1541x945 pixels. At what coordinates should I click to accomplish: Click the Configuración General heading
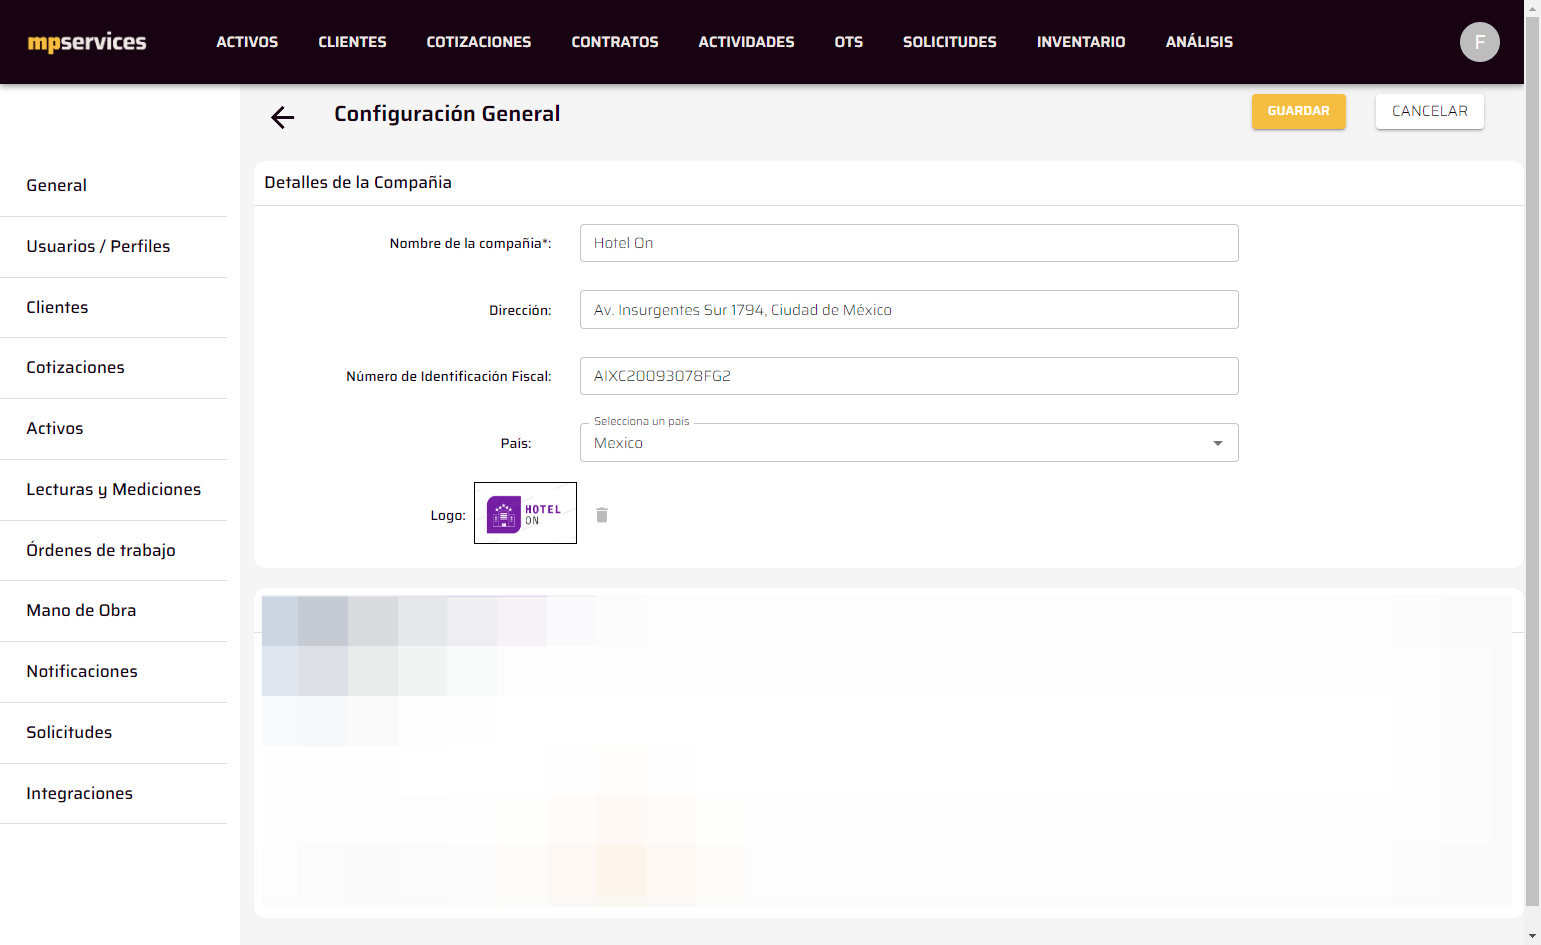point(447,114)
